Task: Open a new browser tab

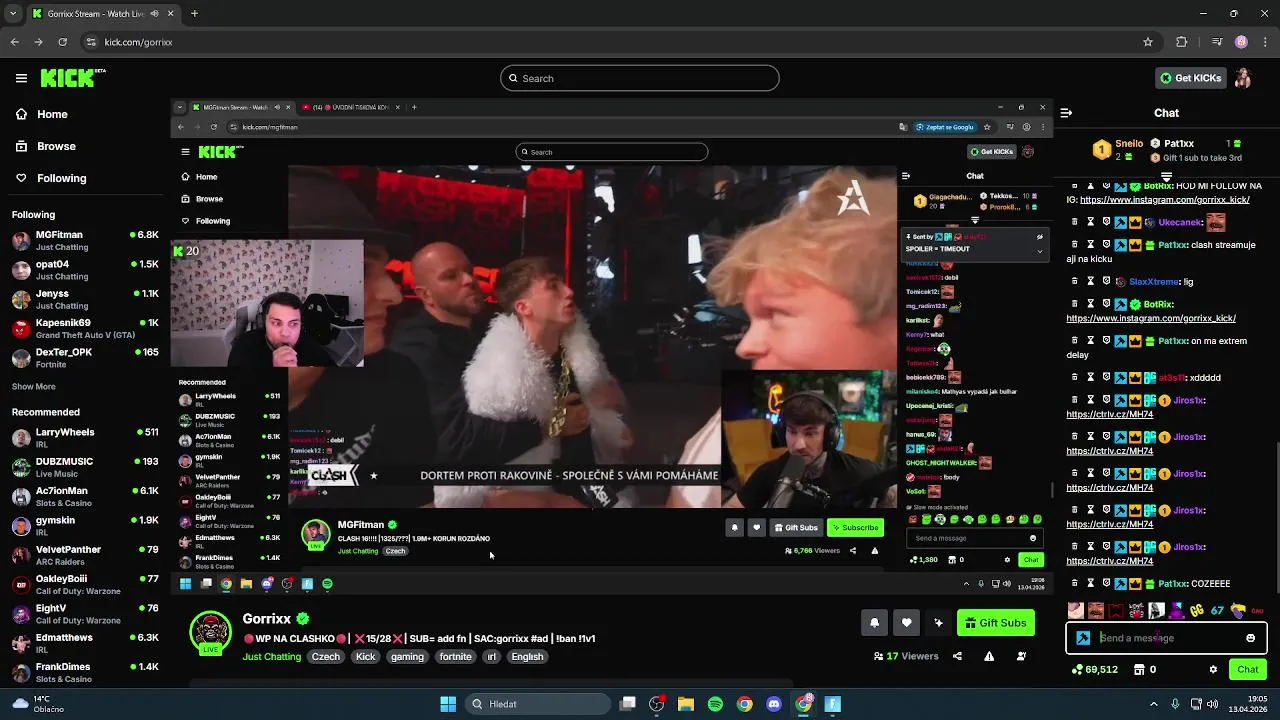Action: pos(194,14)
